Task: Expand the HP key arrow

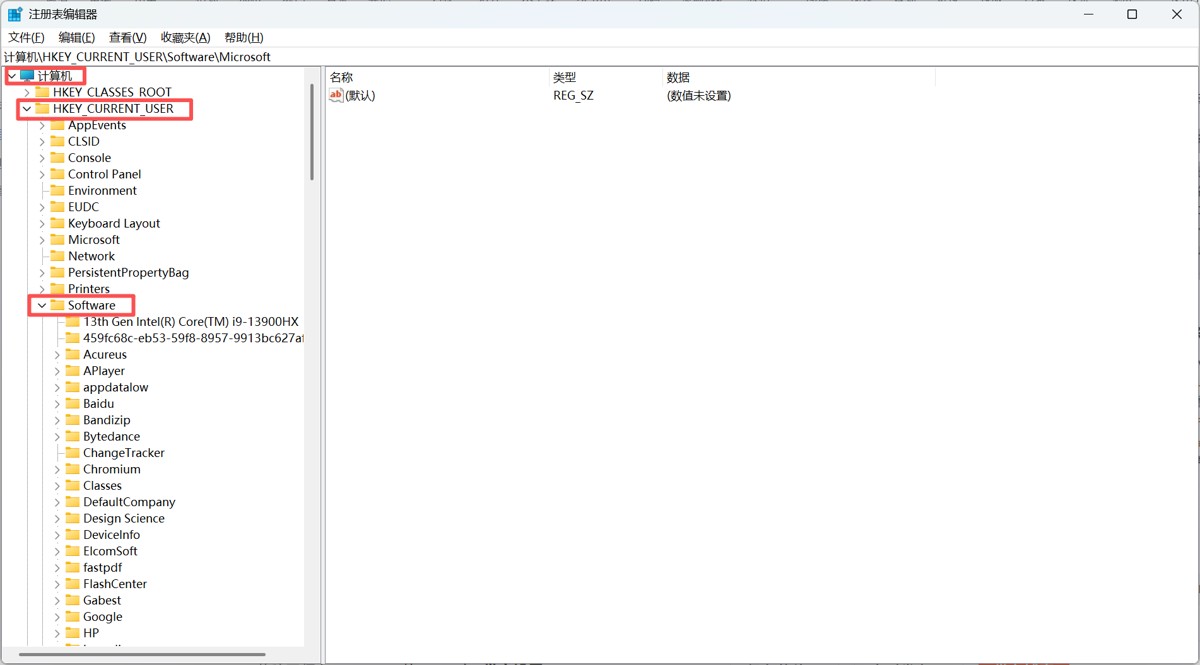Action: (57, 633)
